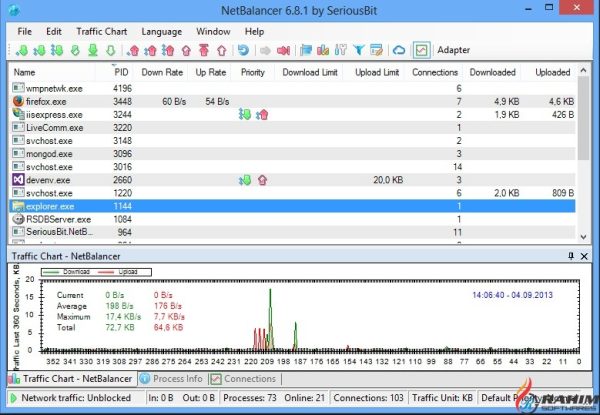Toggle the traffic chart toolbar button
The height and width of the screenshot is (415, 600).
(x=422, y=50)
